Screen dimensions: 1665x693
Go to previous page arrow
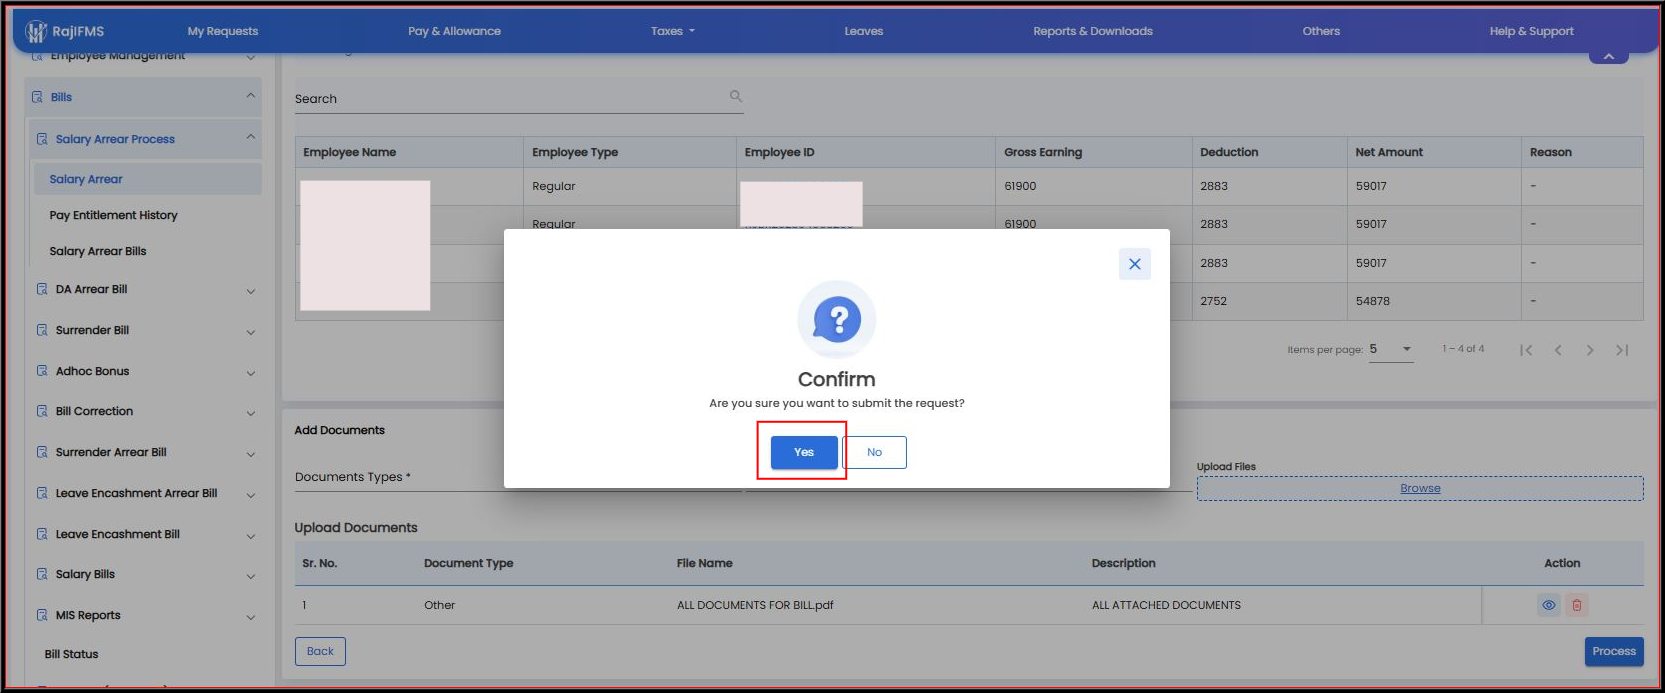click(1558, 350)
